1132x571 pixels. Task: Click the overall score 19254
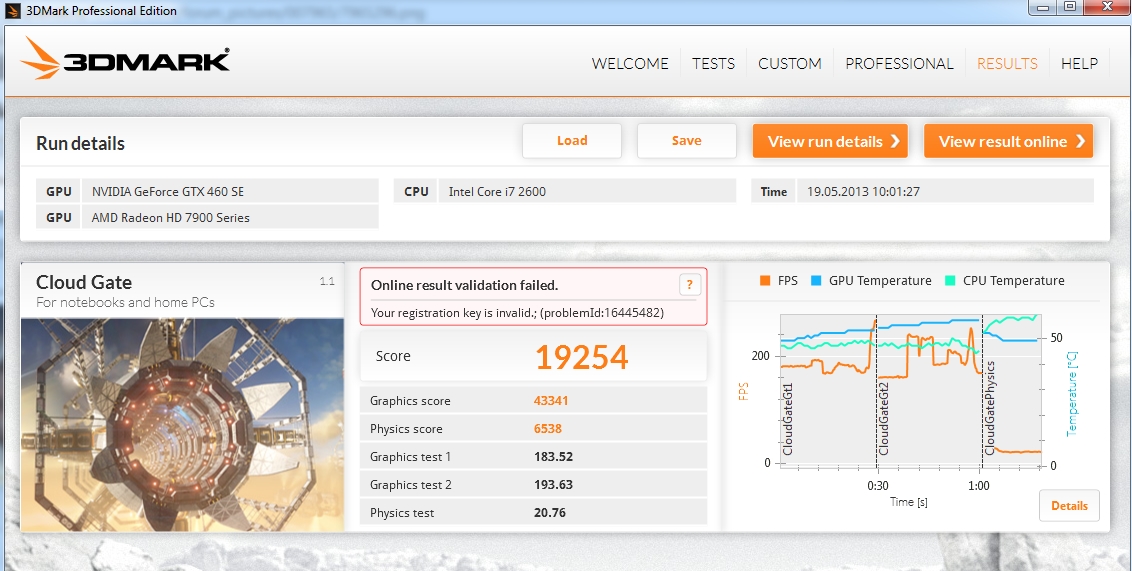pyautogui.click(x=581, y=357)
